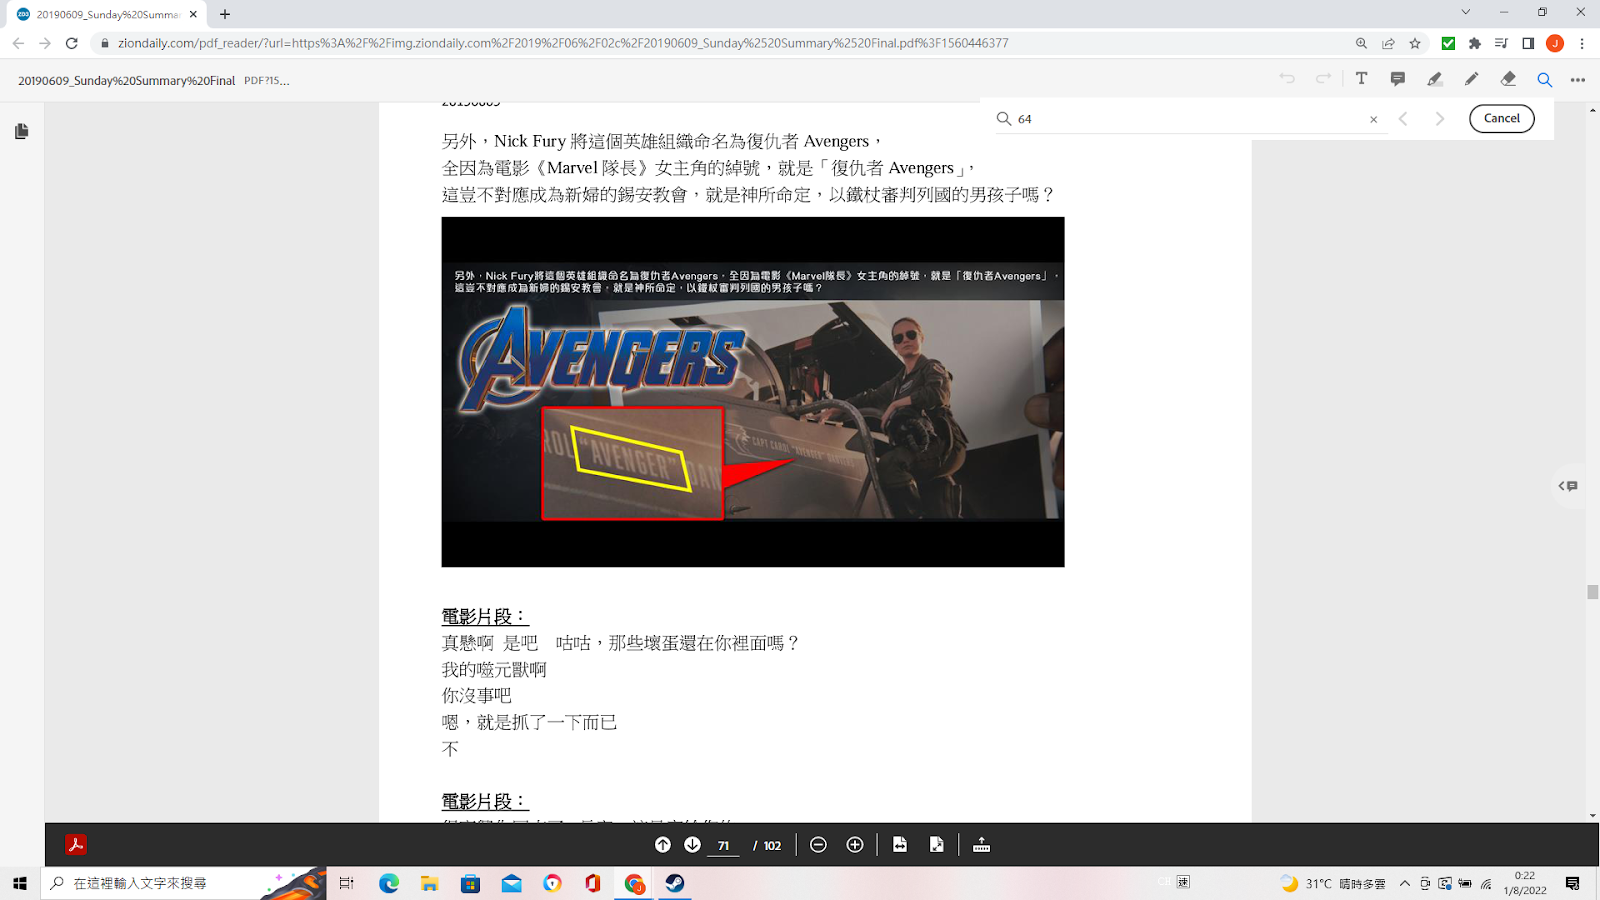The image size is (1600, 900).
Task: Open the Chrome zoom indicator icon
Action: point(1361,43)
